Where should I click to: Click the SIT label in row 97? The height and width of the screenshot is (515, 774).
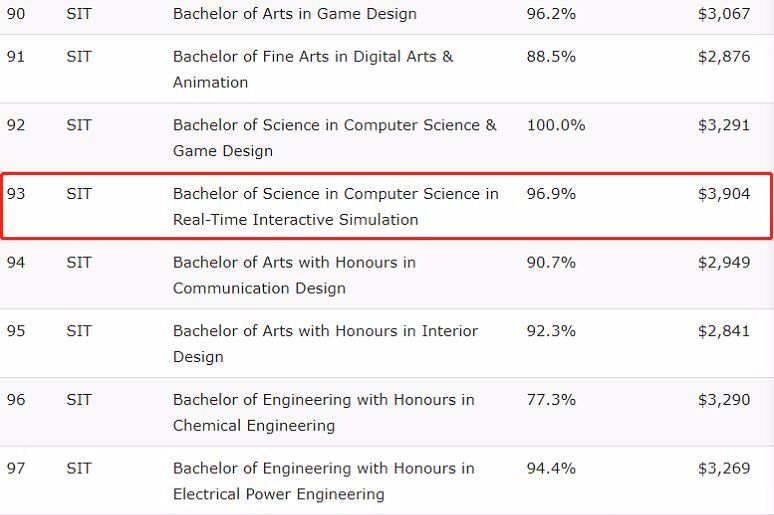point(79,468)
